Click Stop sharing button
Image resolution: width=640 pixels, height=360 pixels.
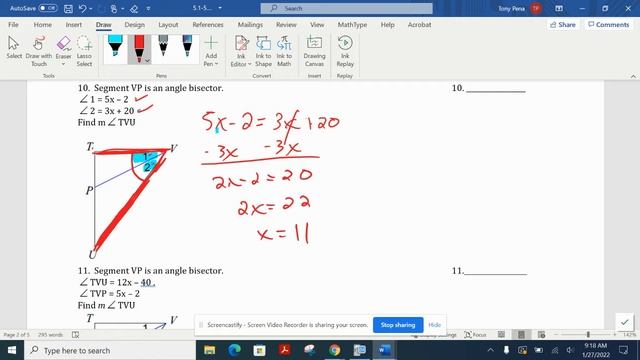pos(398,325)
